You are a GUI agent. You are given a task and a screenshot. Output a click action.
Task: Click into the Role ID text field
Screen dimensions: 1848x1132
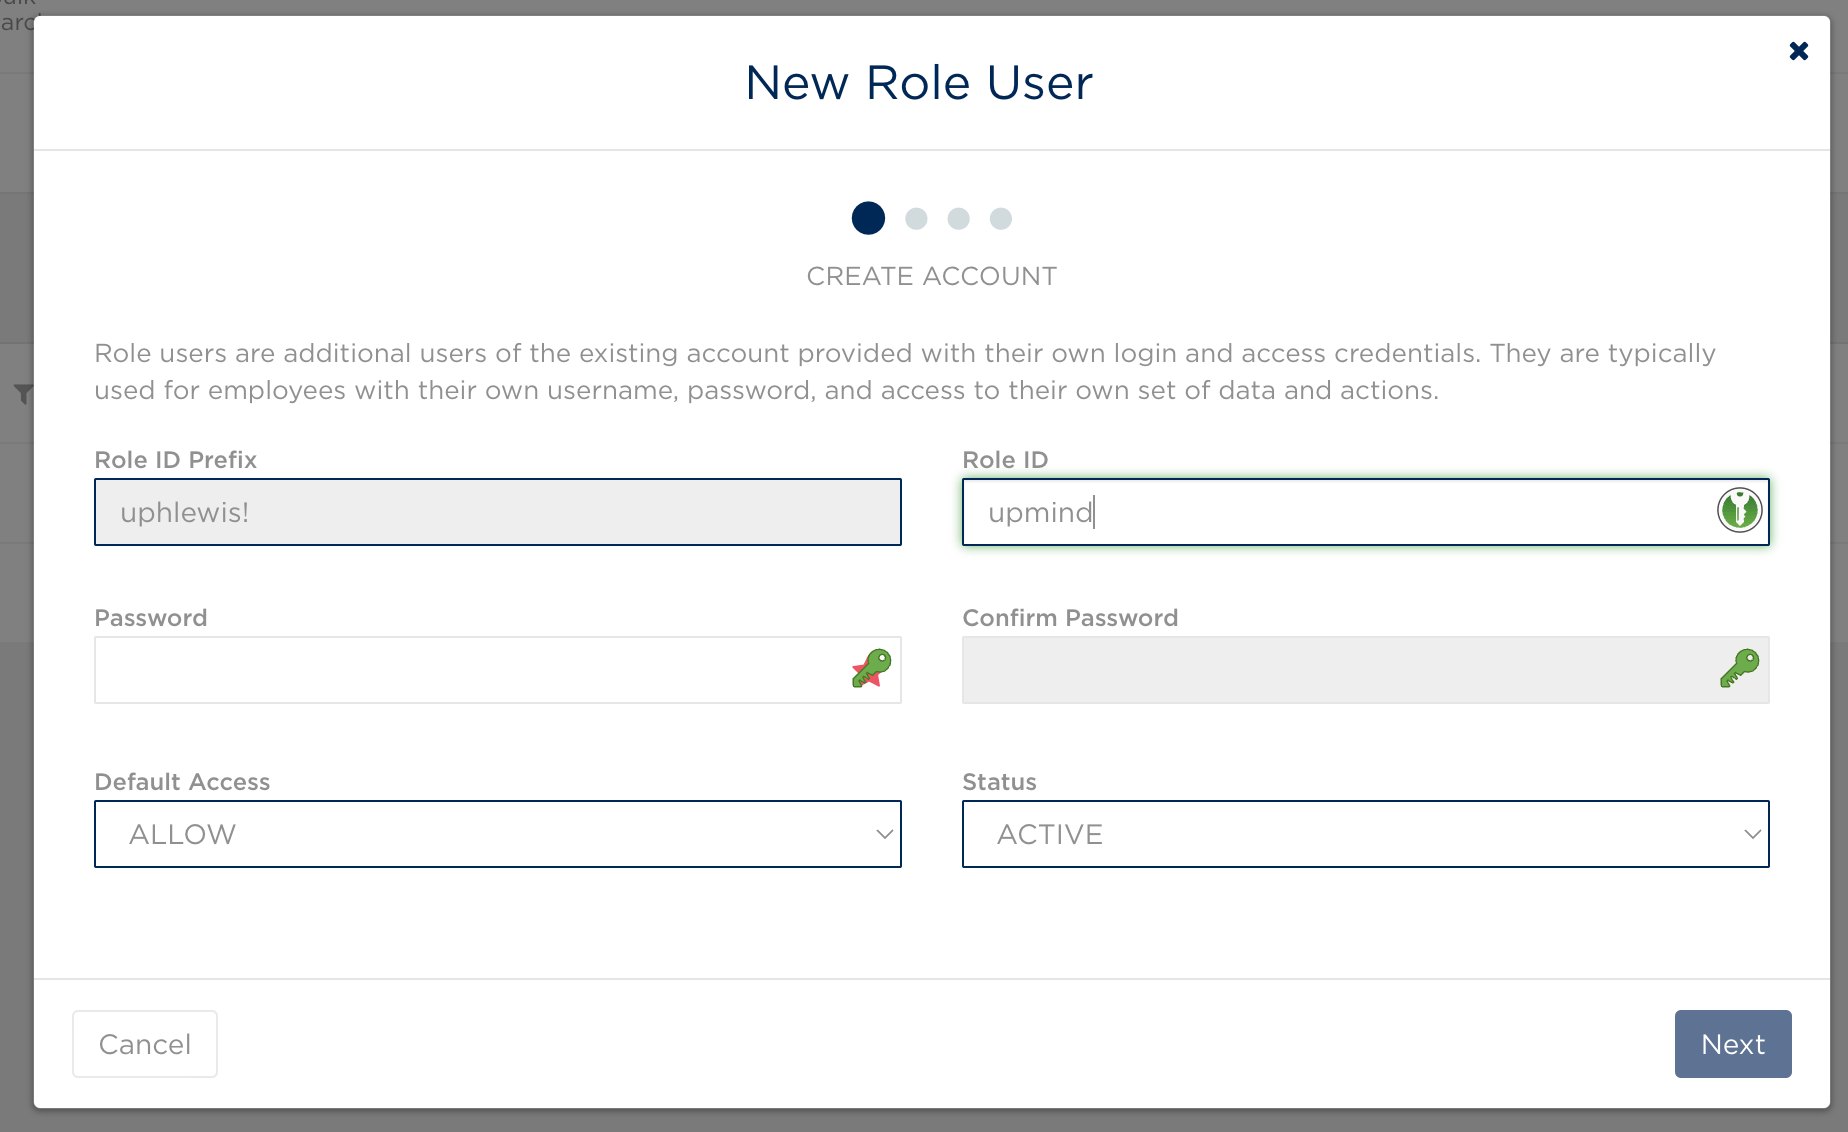pos(1340,512)
